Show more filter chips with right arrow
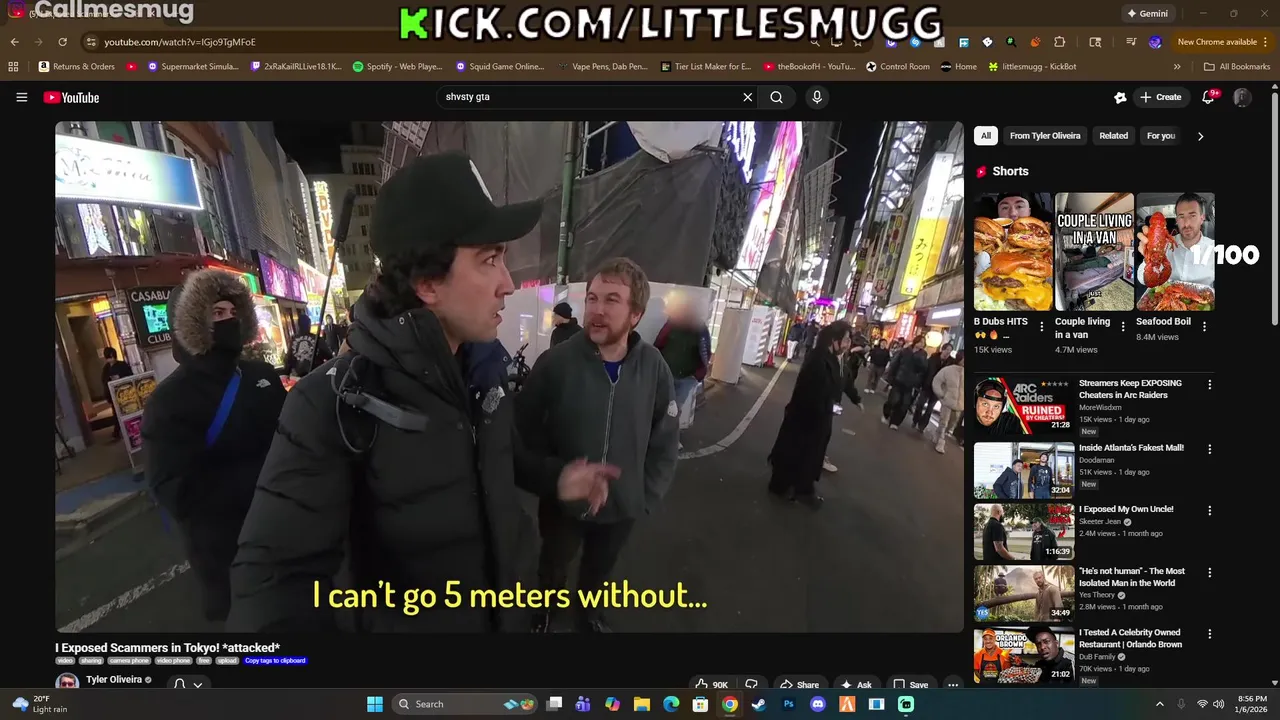 [1200, 136]
